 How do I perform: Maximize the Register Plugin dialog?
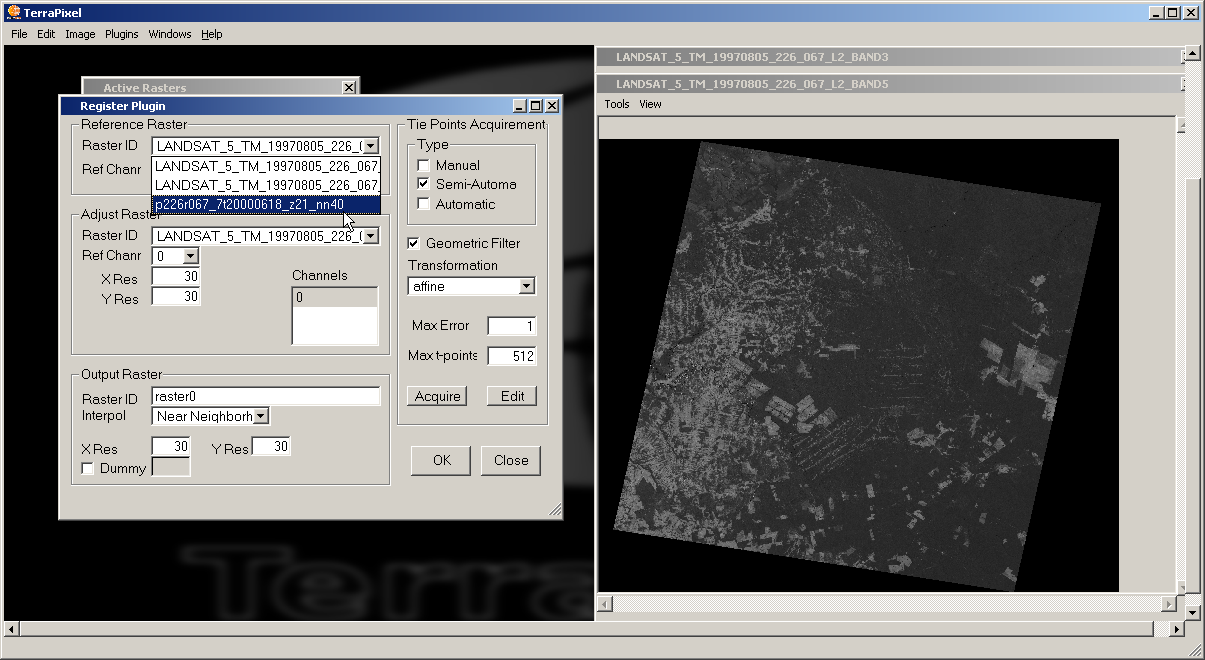point(535,106)
